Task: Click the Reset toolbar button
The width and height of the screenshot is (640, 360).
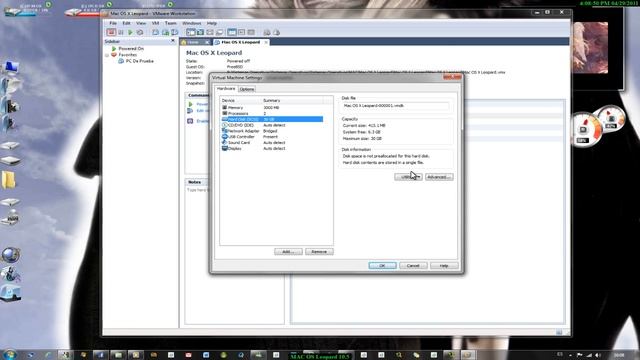Action: (x=140, y=32)
